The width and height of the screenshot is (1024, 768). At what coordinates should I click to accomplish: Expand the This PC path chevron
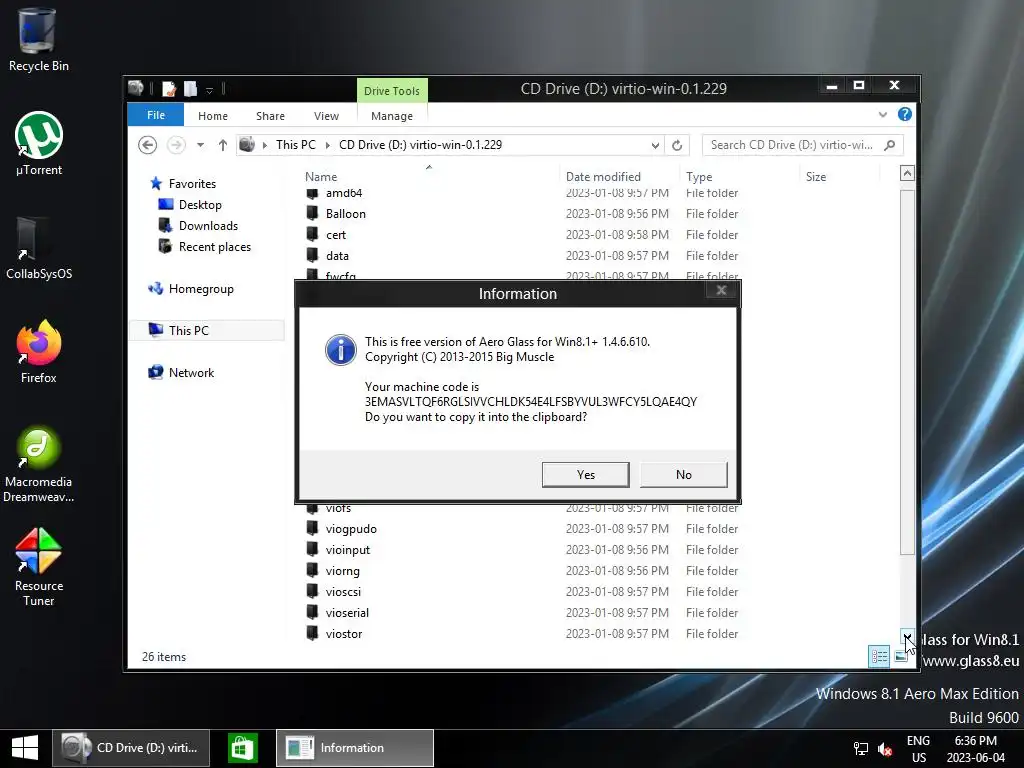pos(328,145)
